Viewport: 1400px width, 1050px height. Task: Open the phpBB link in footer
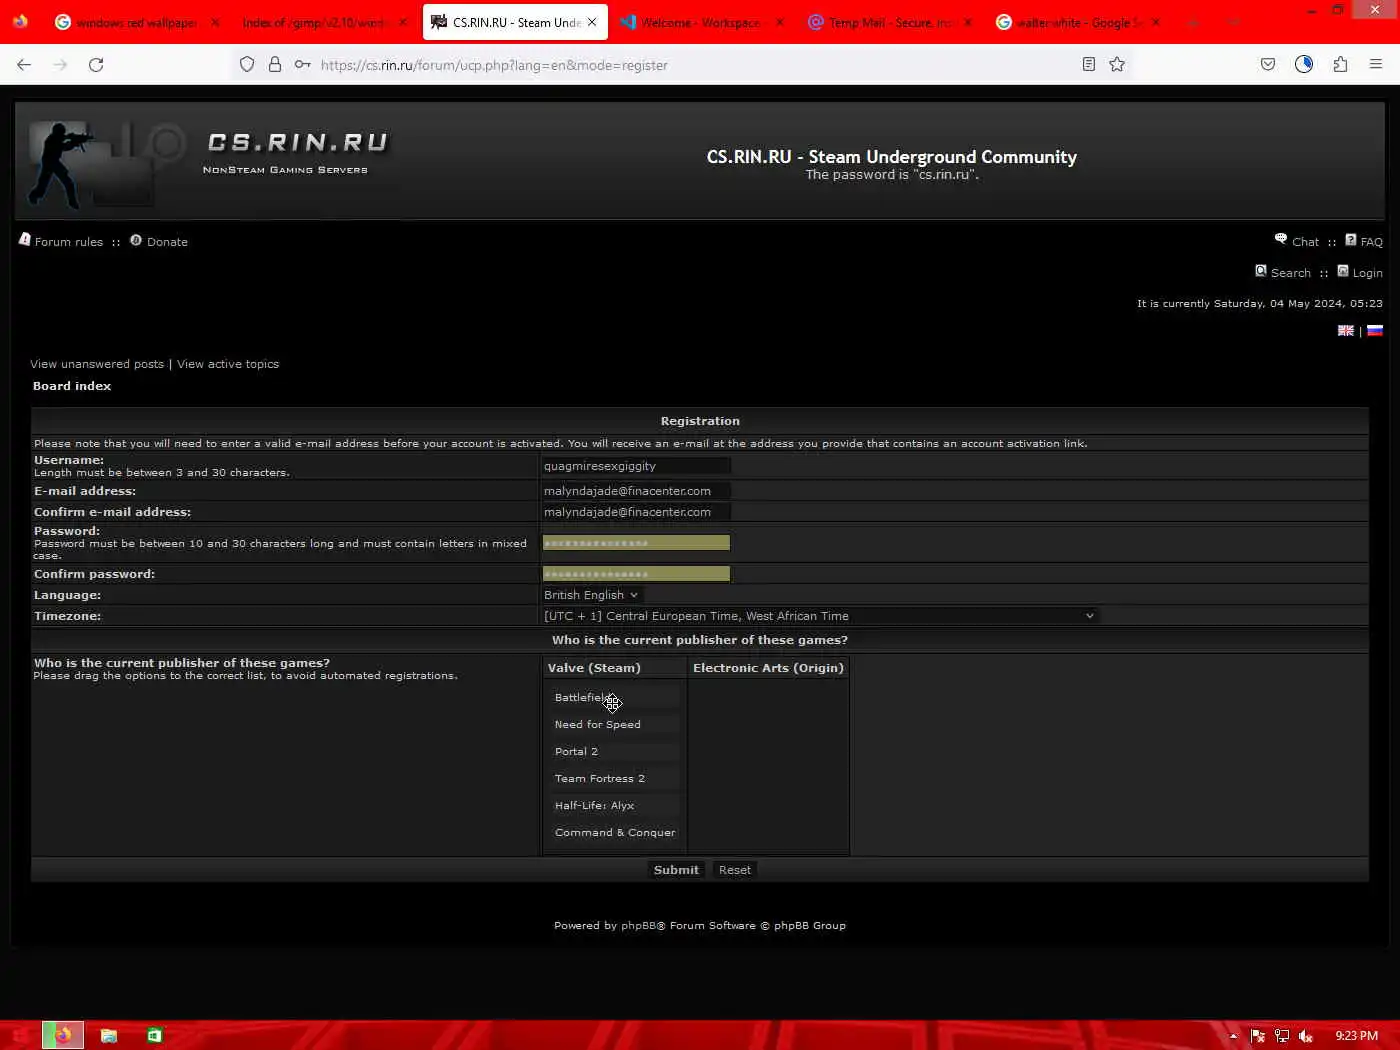tap(637, 926)
